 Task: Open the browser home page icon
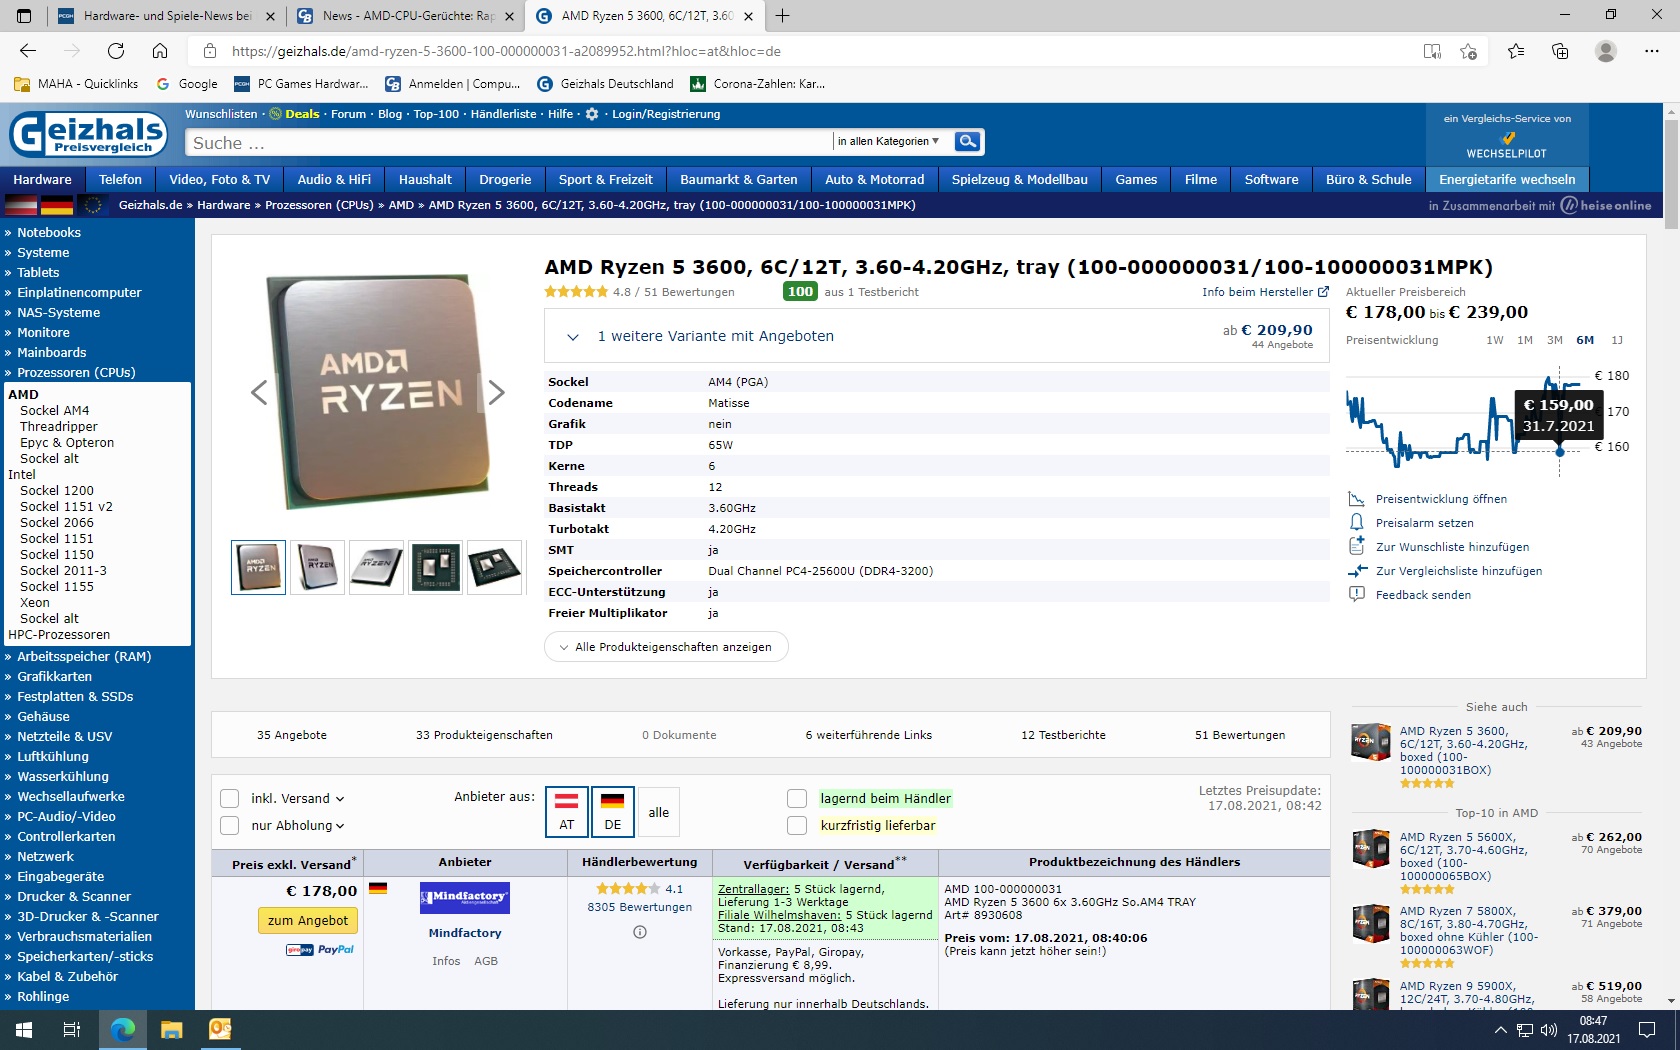[160, 51]
